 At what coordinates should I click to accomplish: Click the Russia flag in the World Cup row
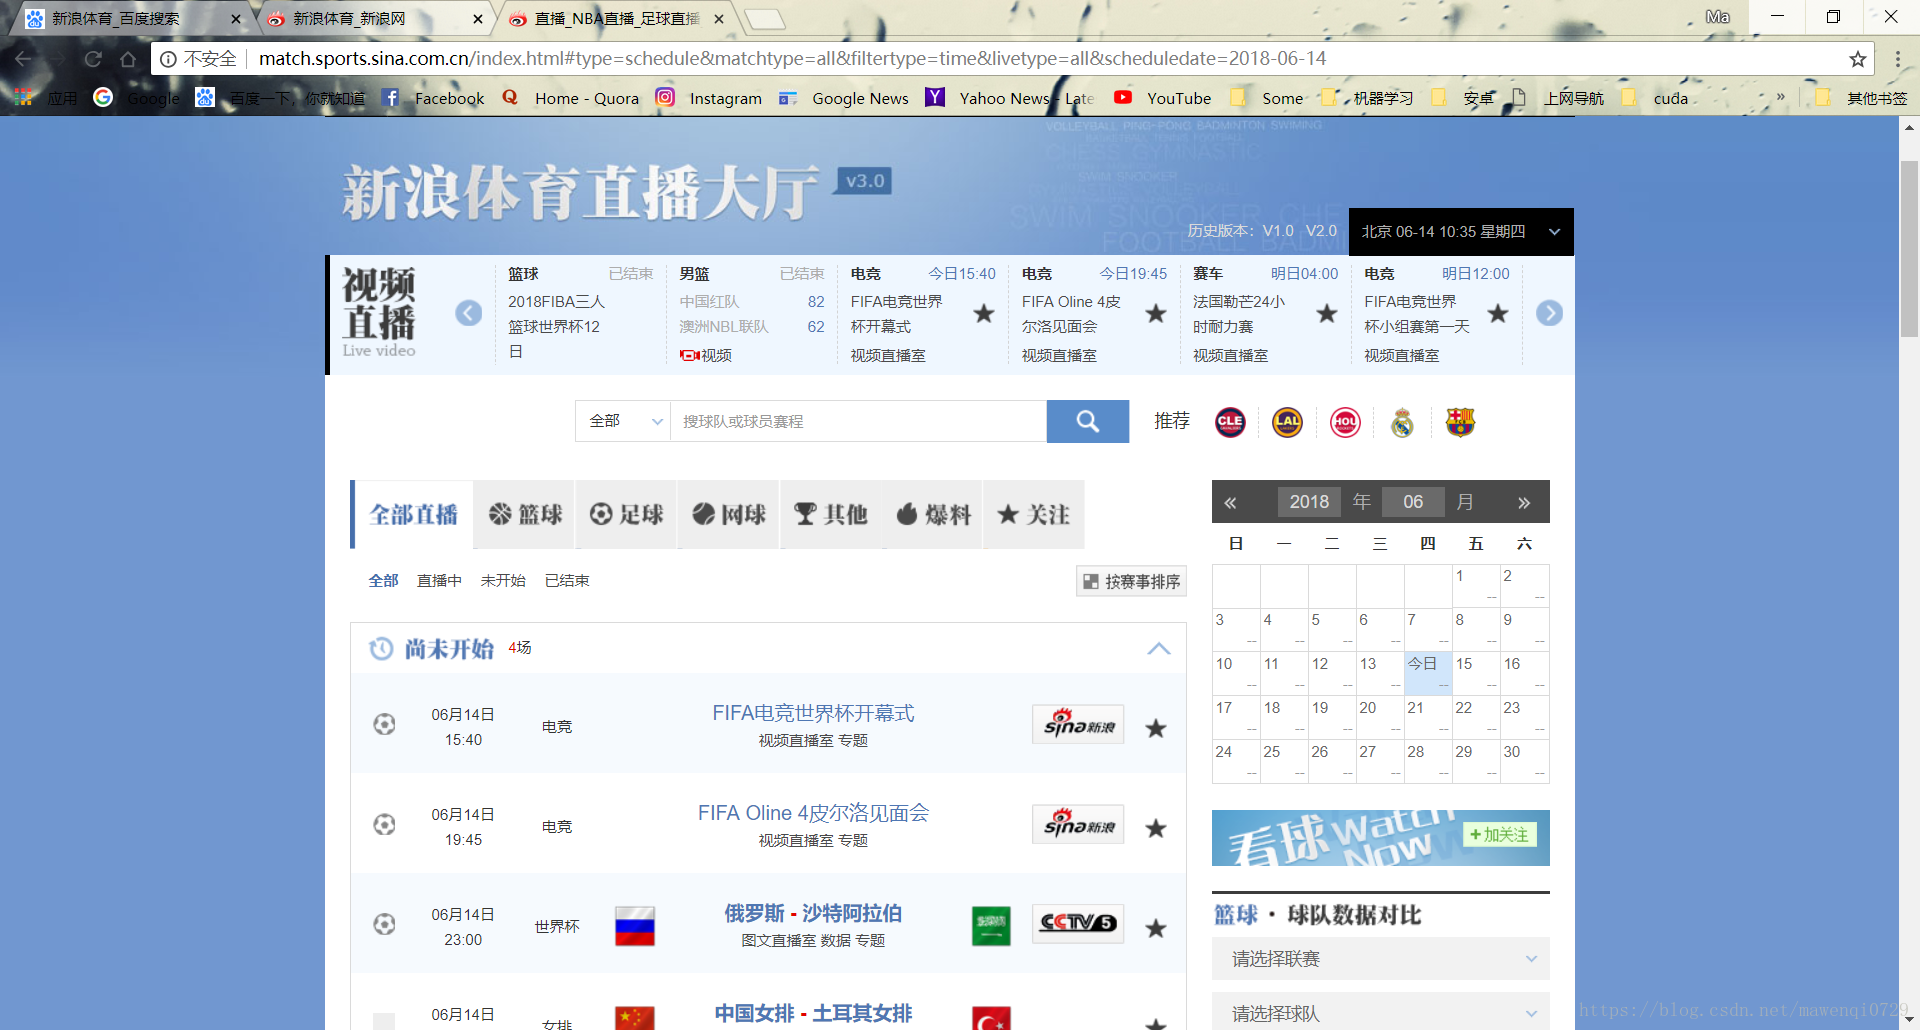tap(634, 926)
